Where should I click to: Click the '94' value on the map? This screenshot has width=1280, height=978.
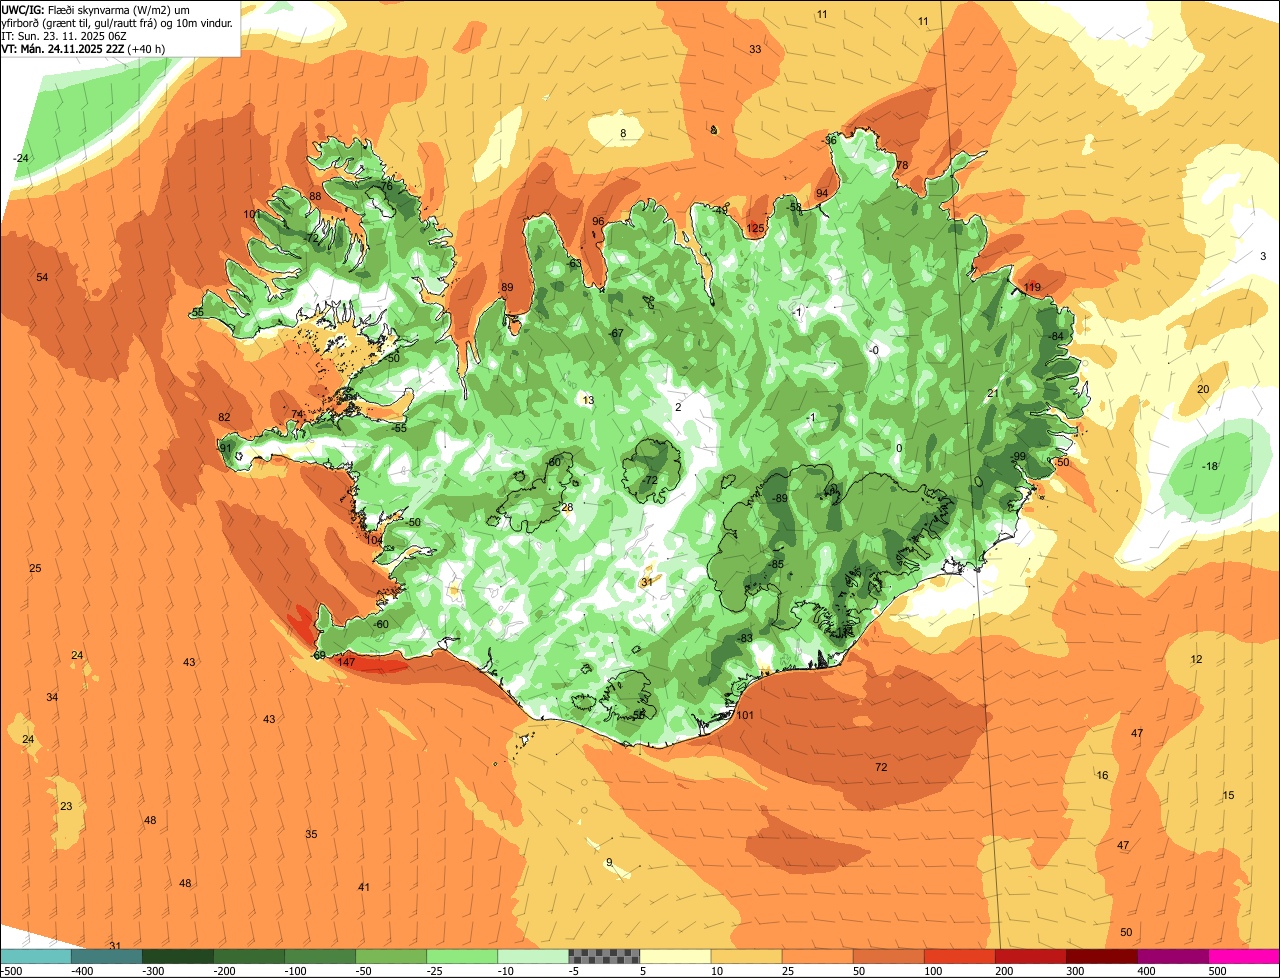pos(822,193)
